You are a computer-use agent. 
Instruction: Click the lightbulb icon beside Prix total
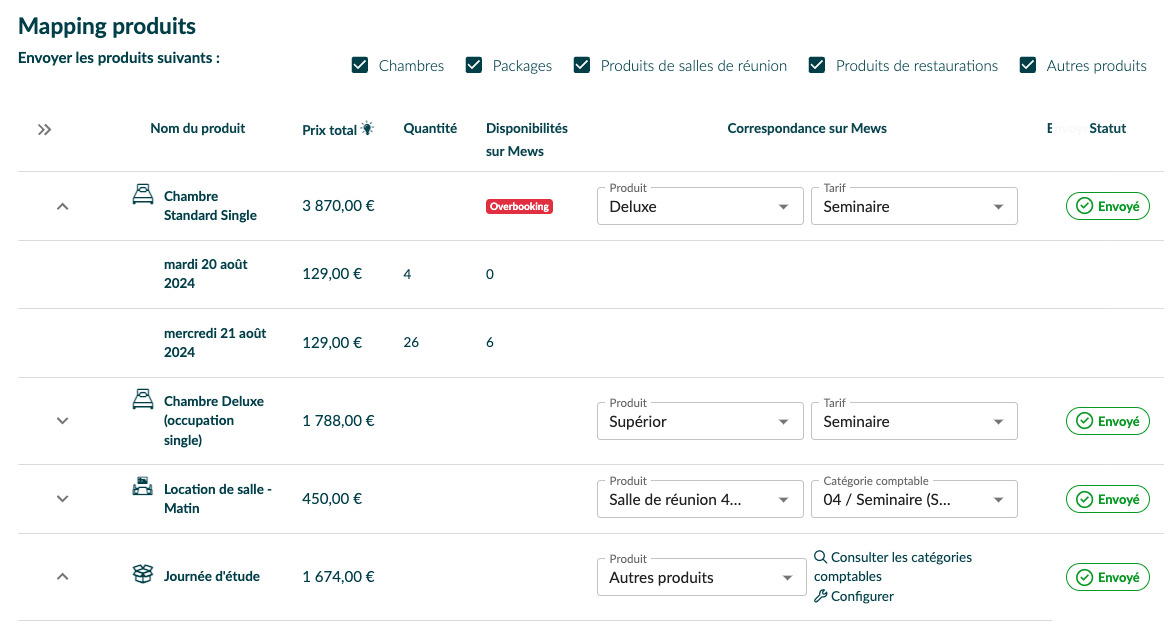[x=367, y=129]
